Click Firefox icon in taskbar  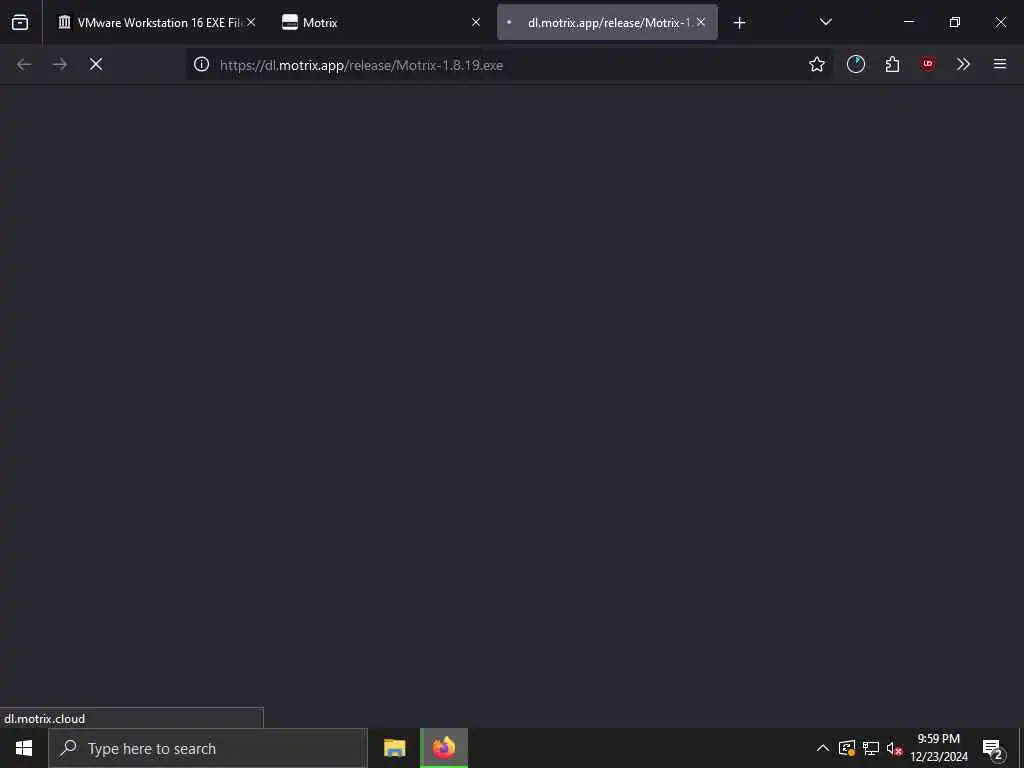click(x=444, y=748)
